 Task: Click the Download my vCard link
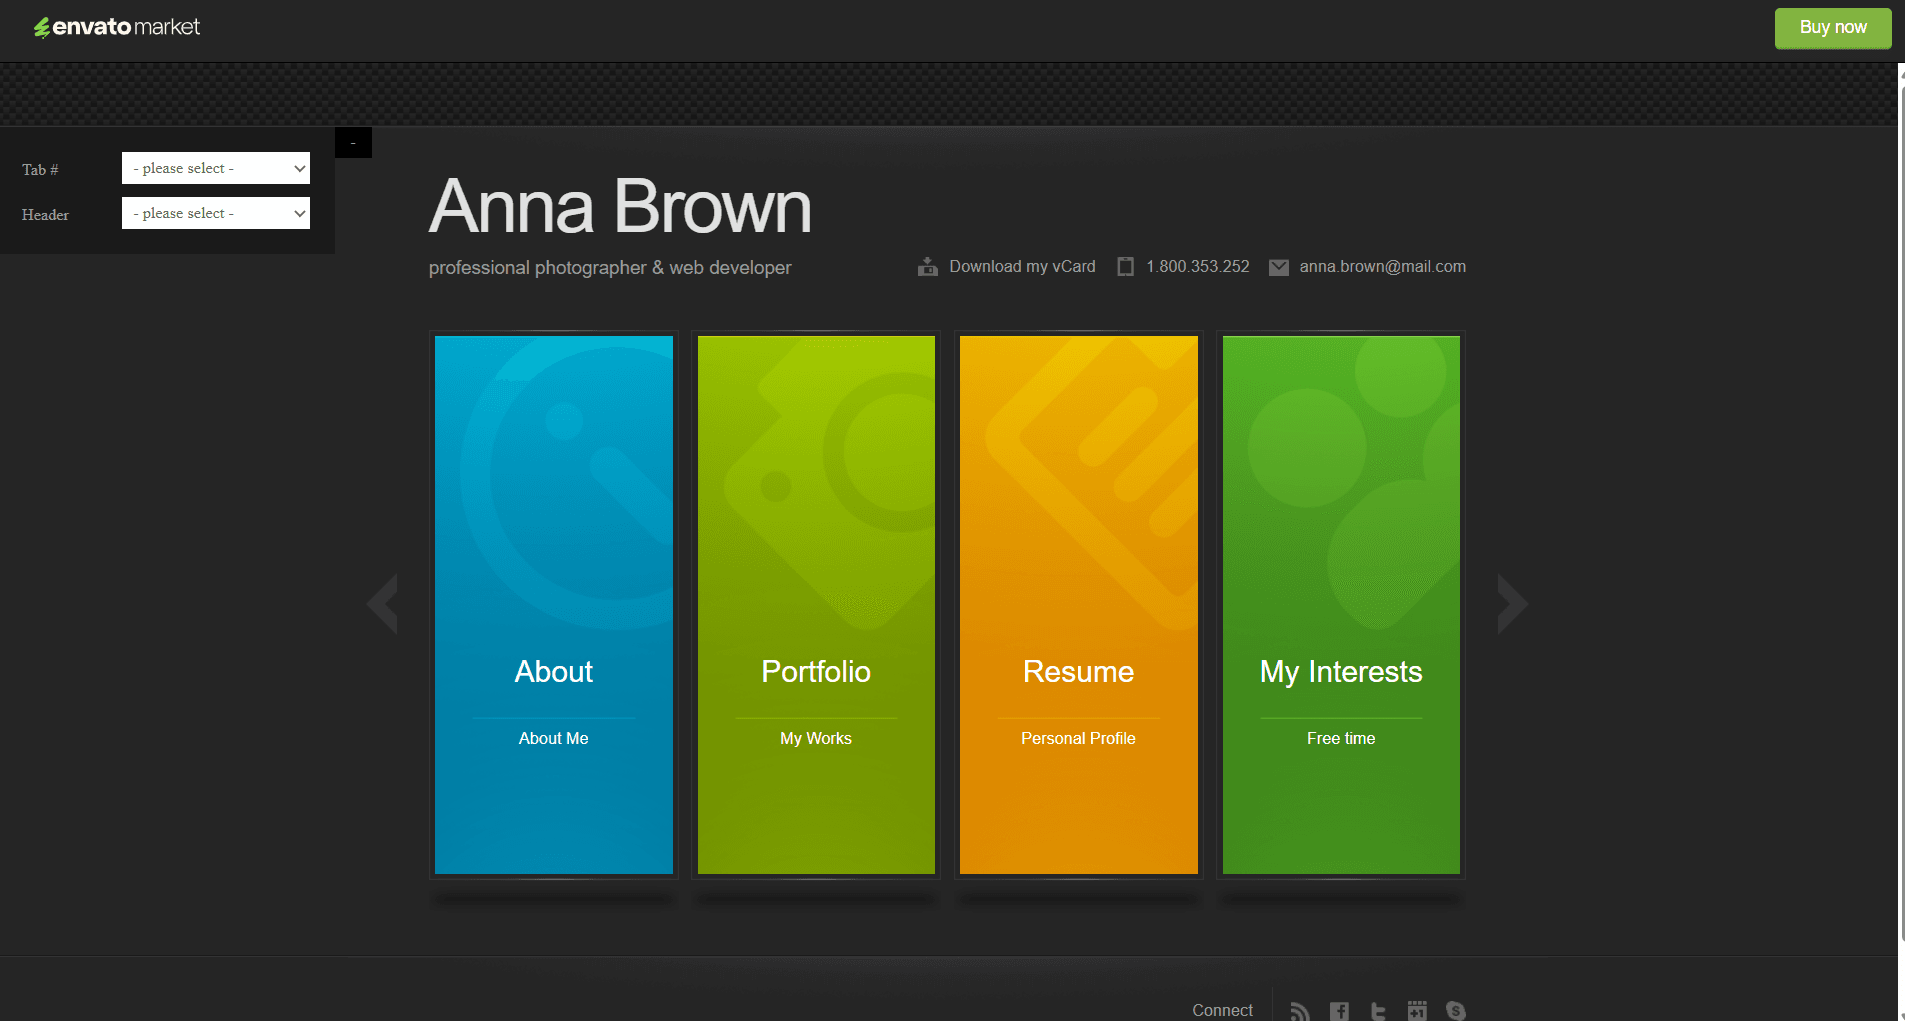[1022, 267]
